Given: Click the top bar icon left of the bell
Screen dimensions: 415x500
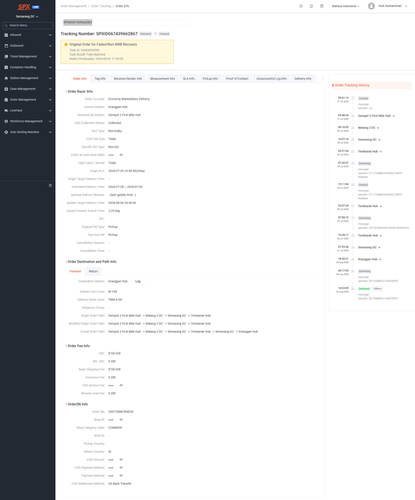Looking at the screenshot, I should tap(301, 6).
